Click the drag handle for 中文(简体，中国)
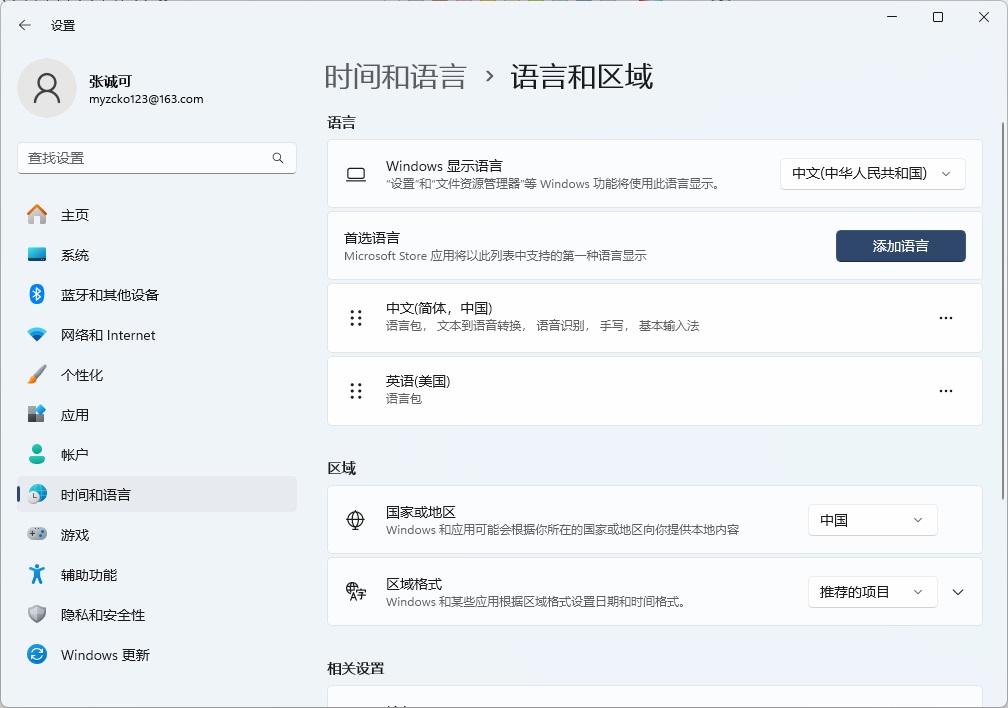 click(356, 318)
